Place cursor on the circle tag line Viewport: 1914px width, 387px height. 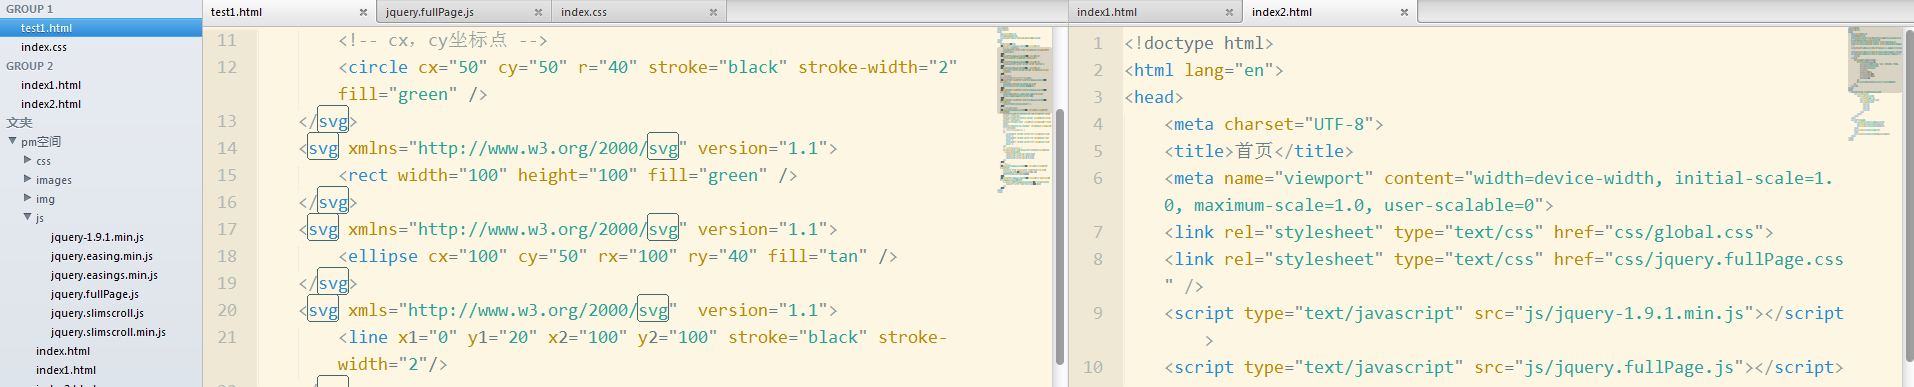click(648, 67)
